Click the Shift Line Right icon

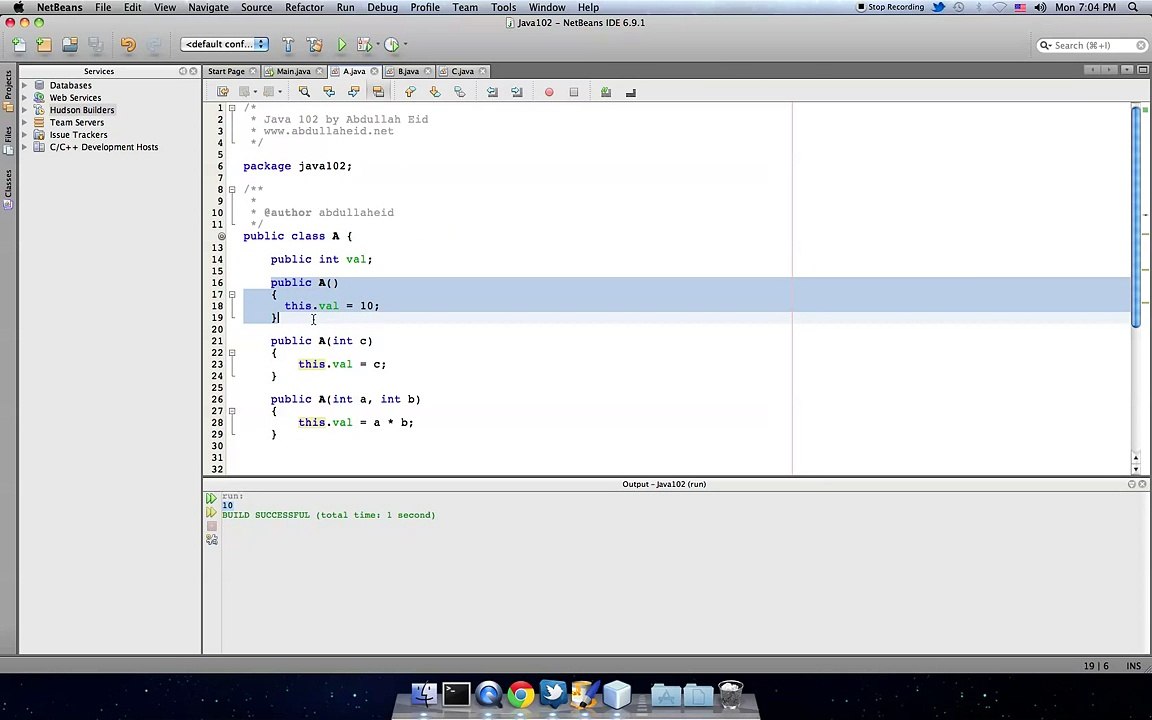[x=517, y=92]
